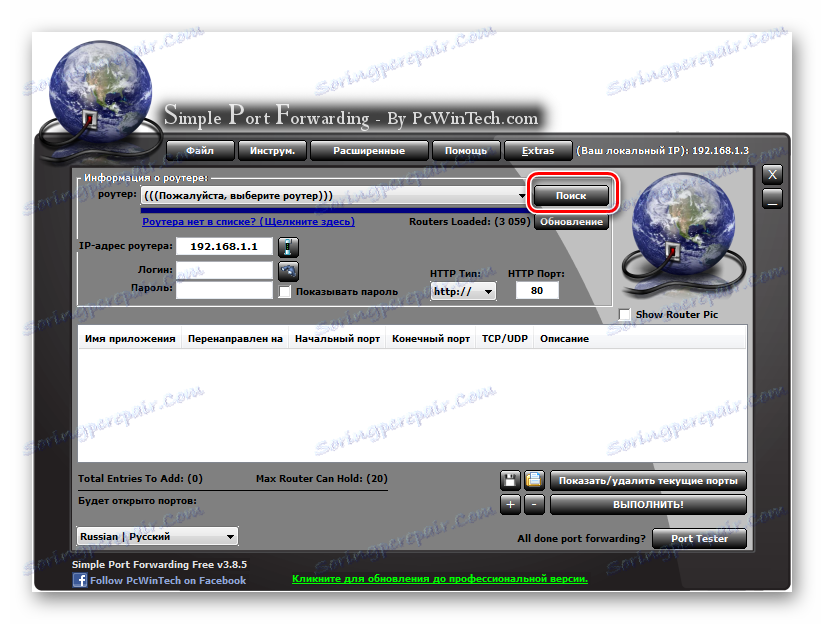The height and width of the screenshot is (624, 824).
Task: Click 'Роутера нет в списке?' link
Action: pyautogui.click(x=249, y=221)
